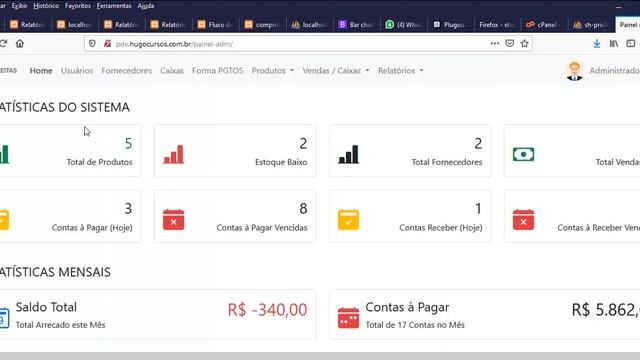Screen dimensions: 640x360
Task: Click the Administrador avatar picture
Action: 574,71
